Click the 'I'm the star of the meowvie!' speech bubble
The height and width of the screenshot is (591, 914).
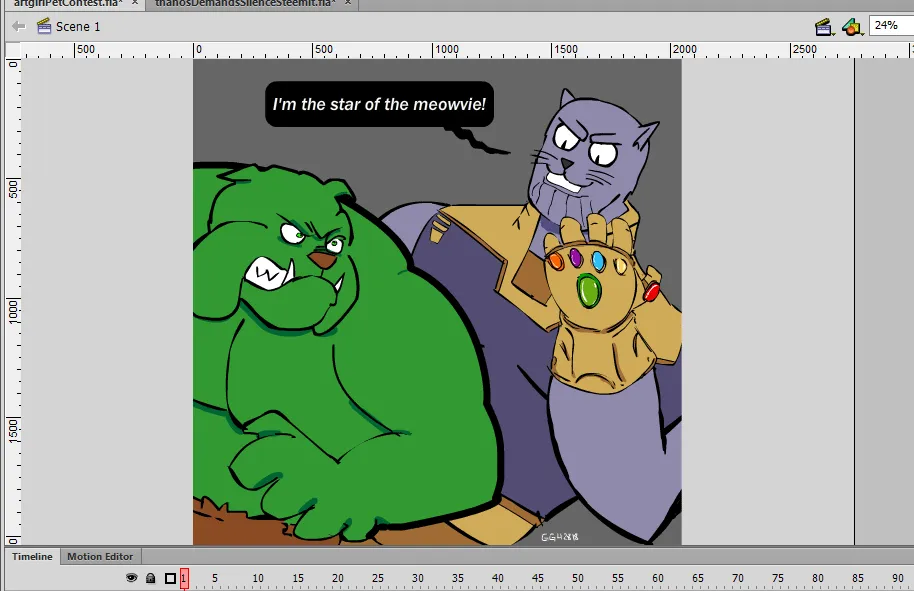pyautogui.click(x=379, y=104)
